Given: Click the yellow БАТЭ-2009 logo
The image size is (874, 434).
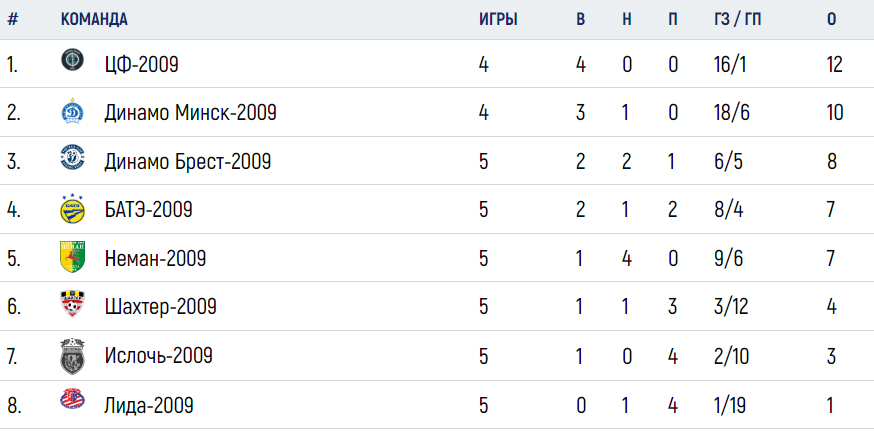Looking at the screenshot, I should (72, 209).
